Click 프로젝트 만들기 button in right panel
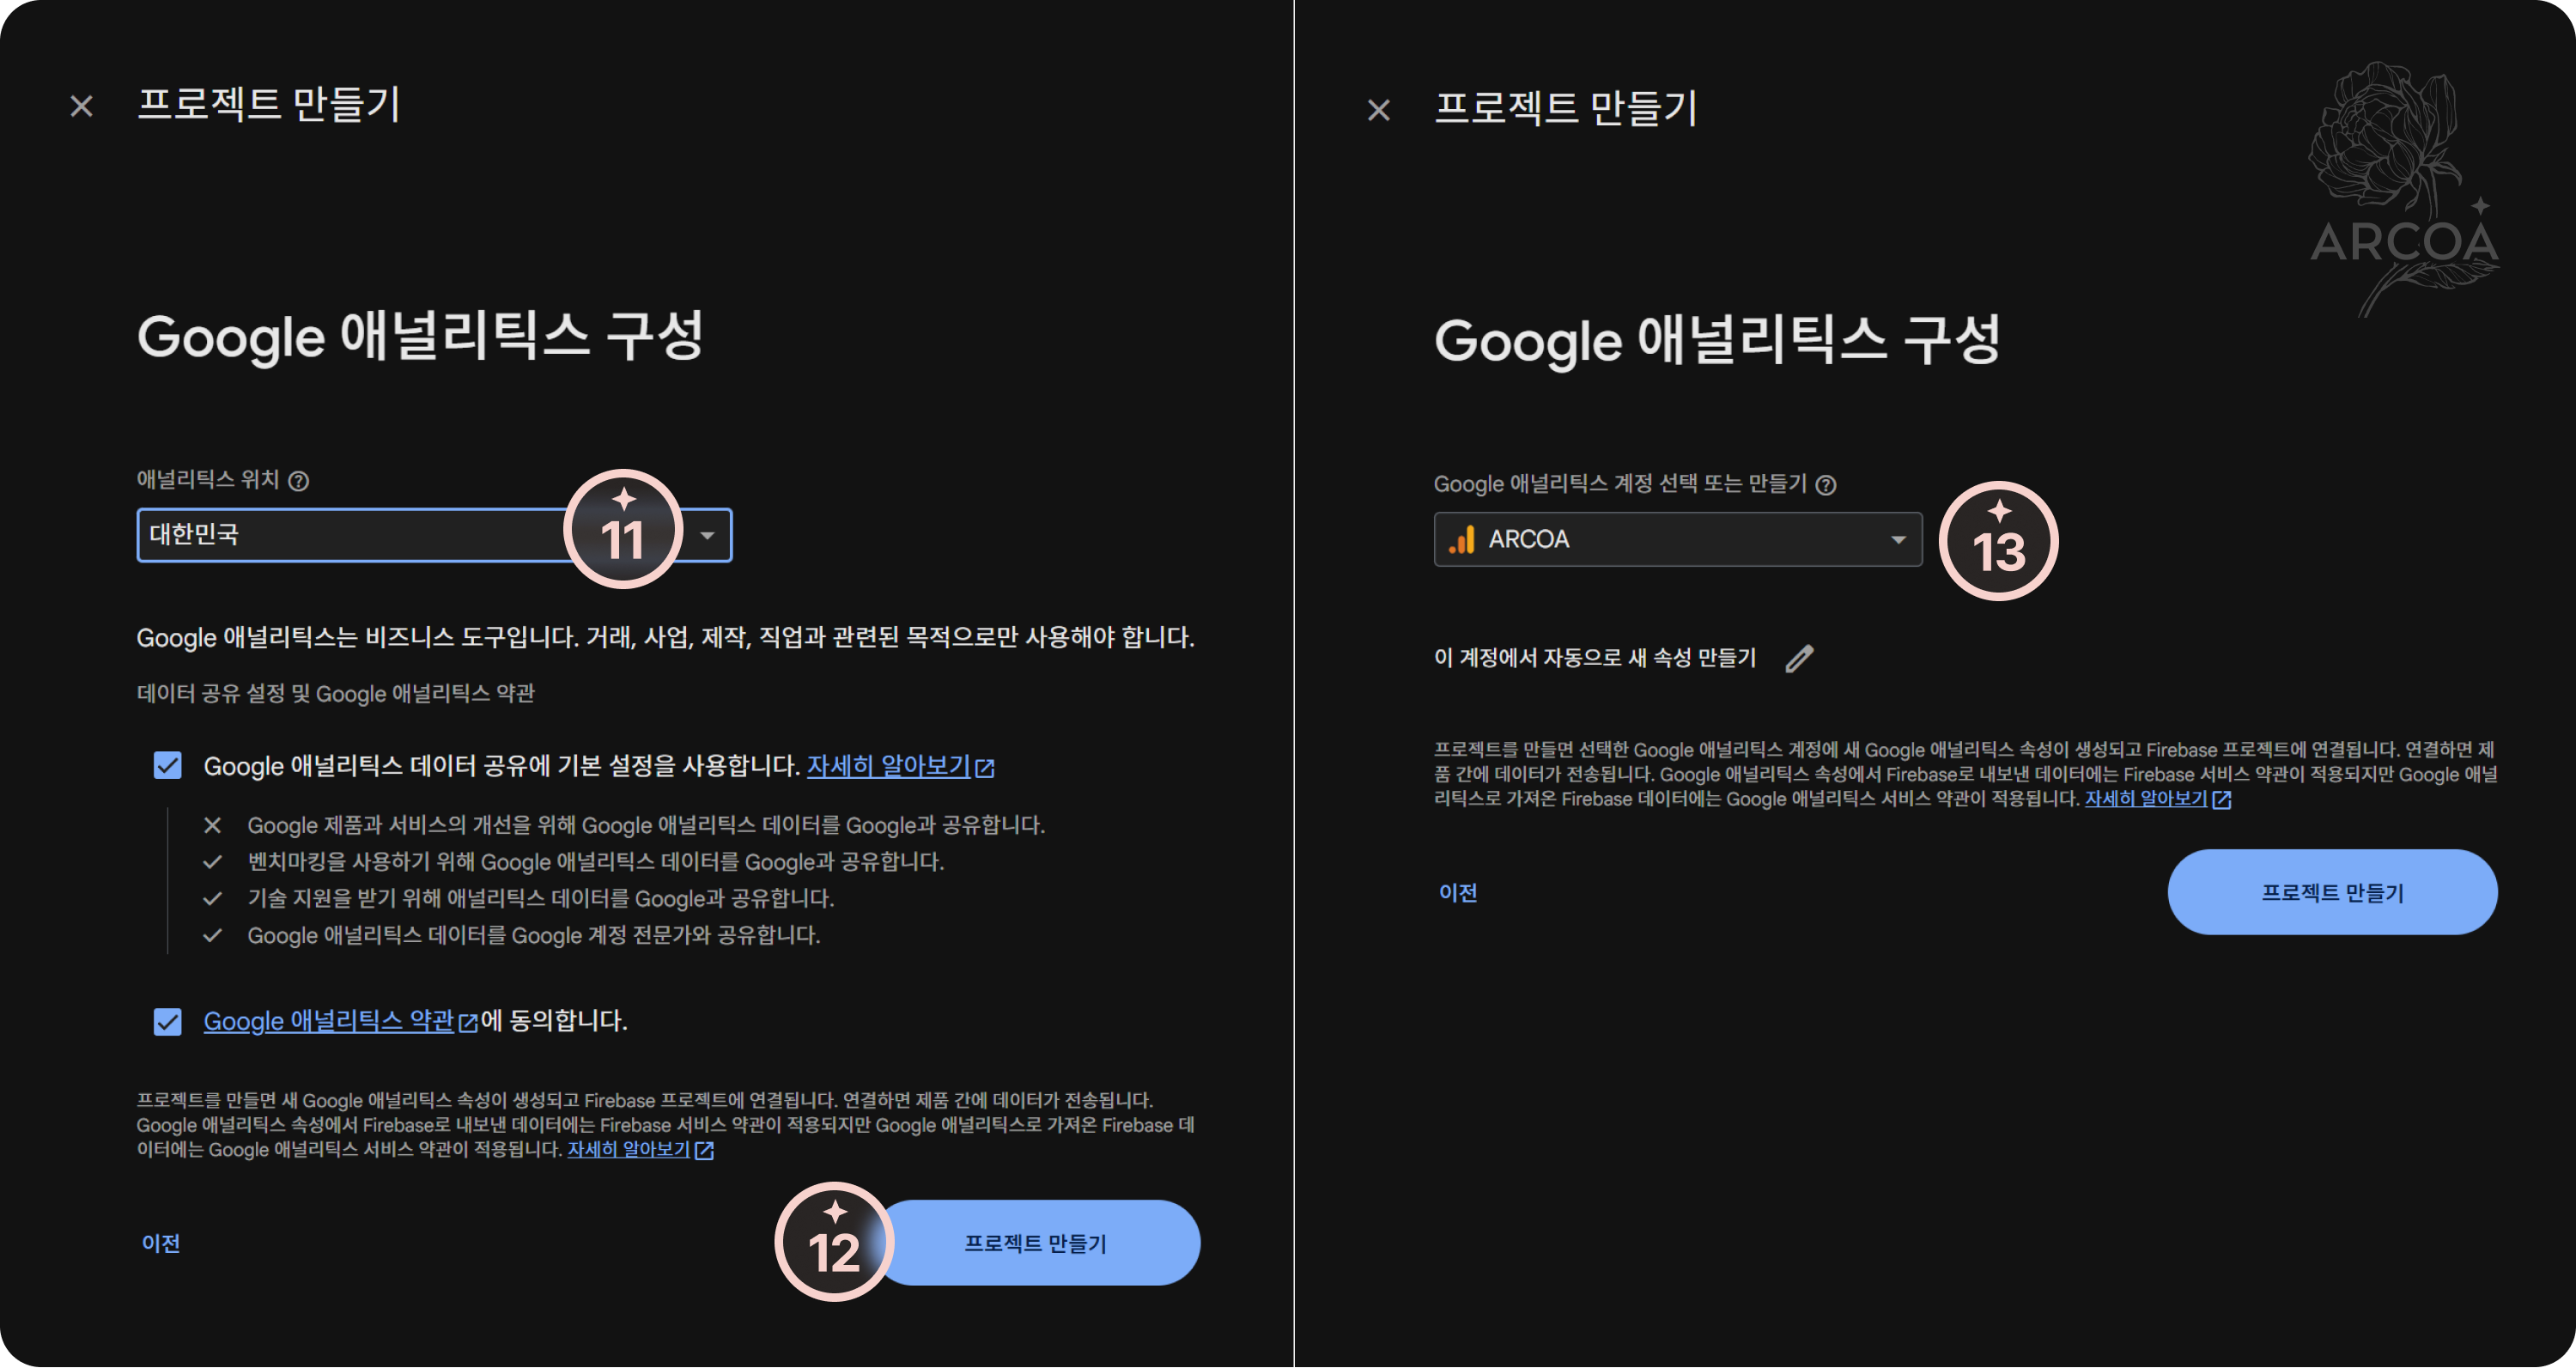 [x=2332, y=893]
